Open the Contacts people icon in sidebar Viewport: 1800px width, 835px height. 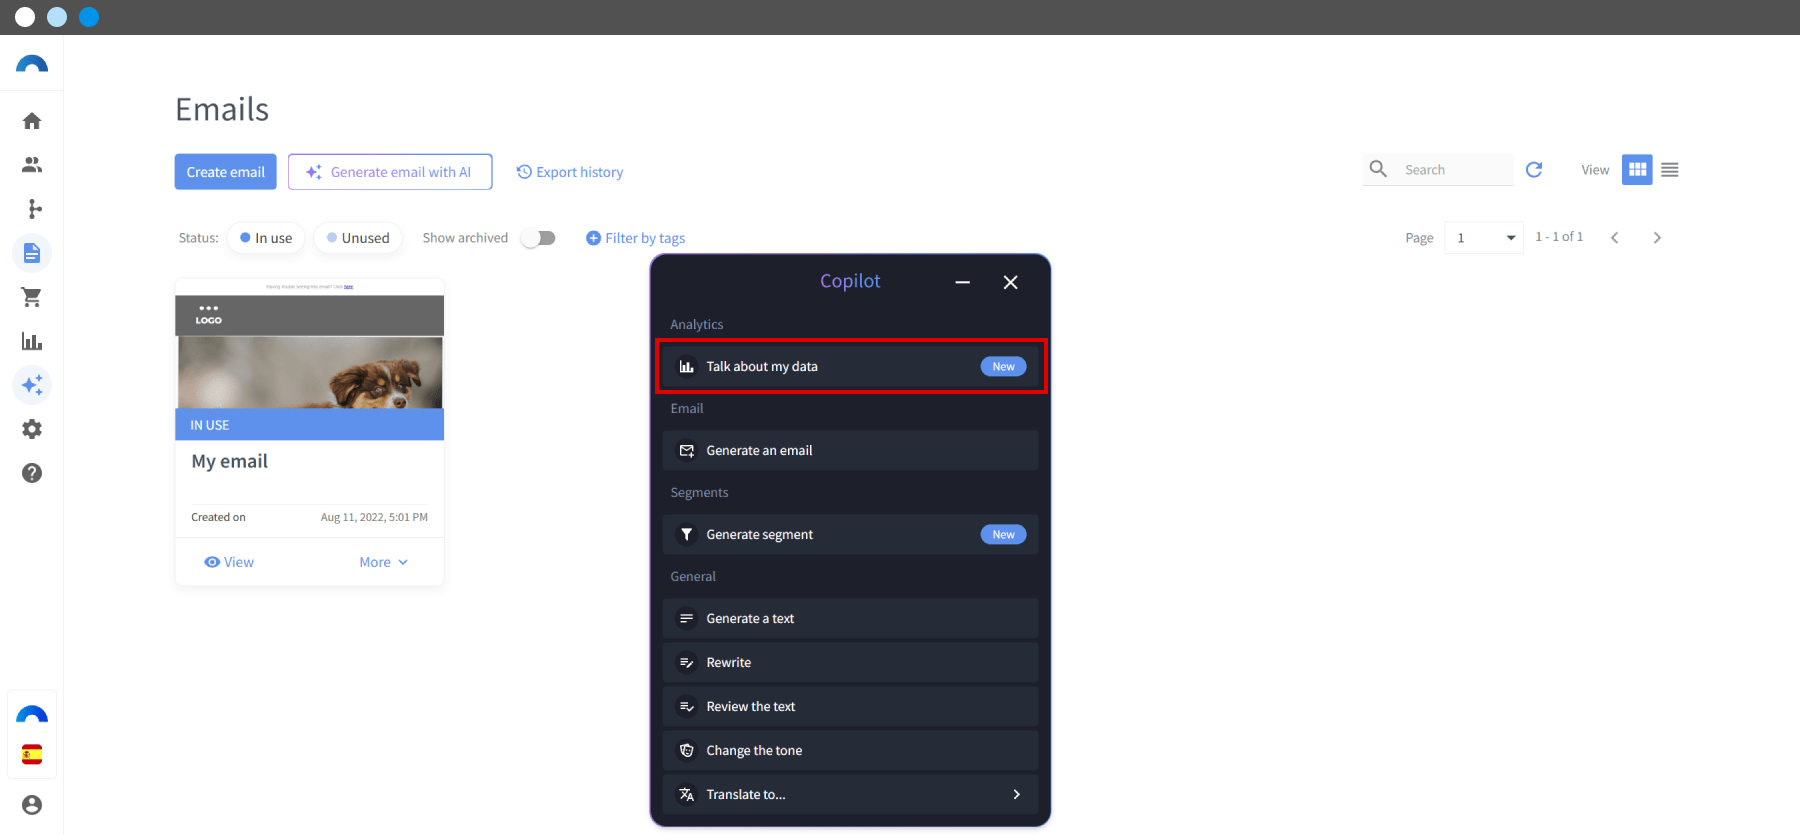pyautogui.click(x=32, y=165)
